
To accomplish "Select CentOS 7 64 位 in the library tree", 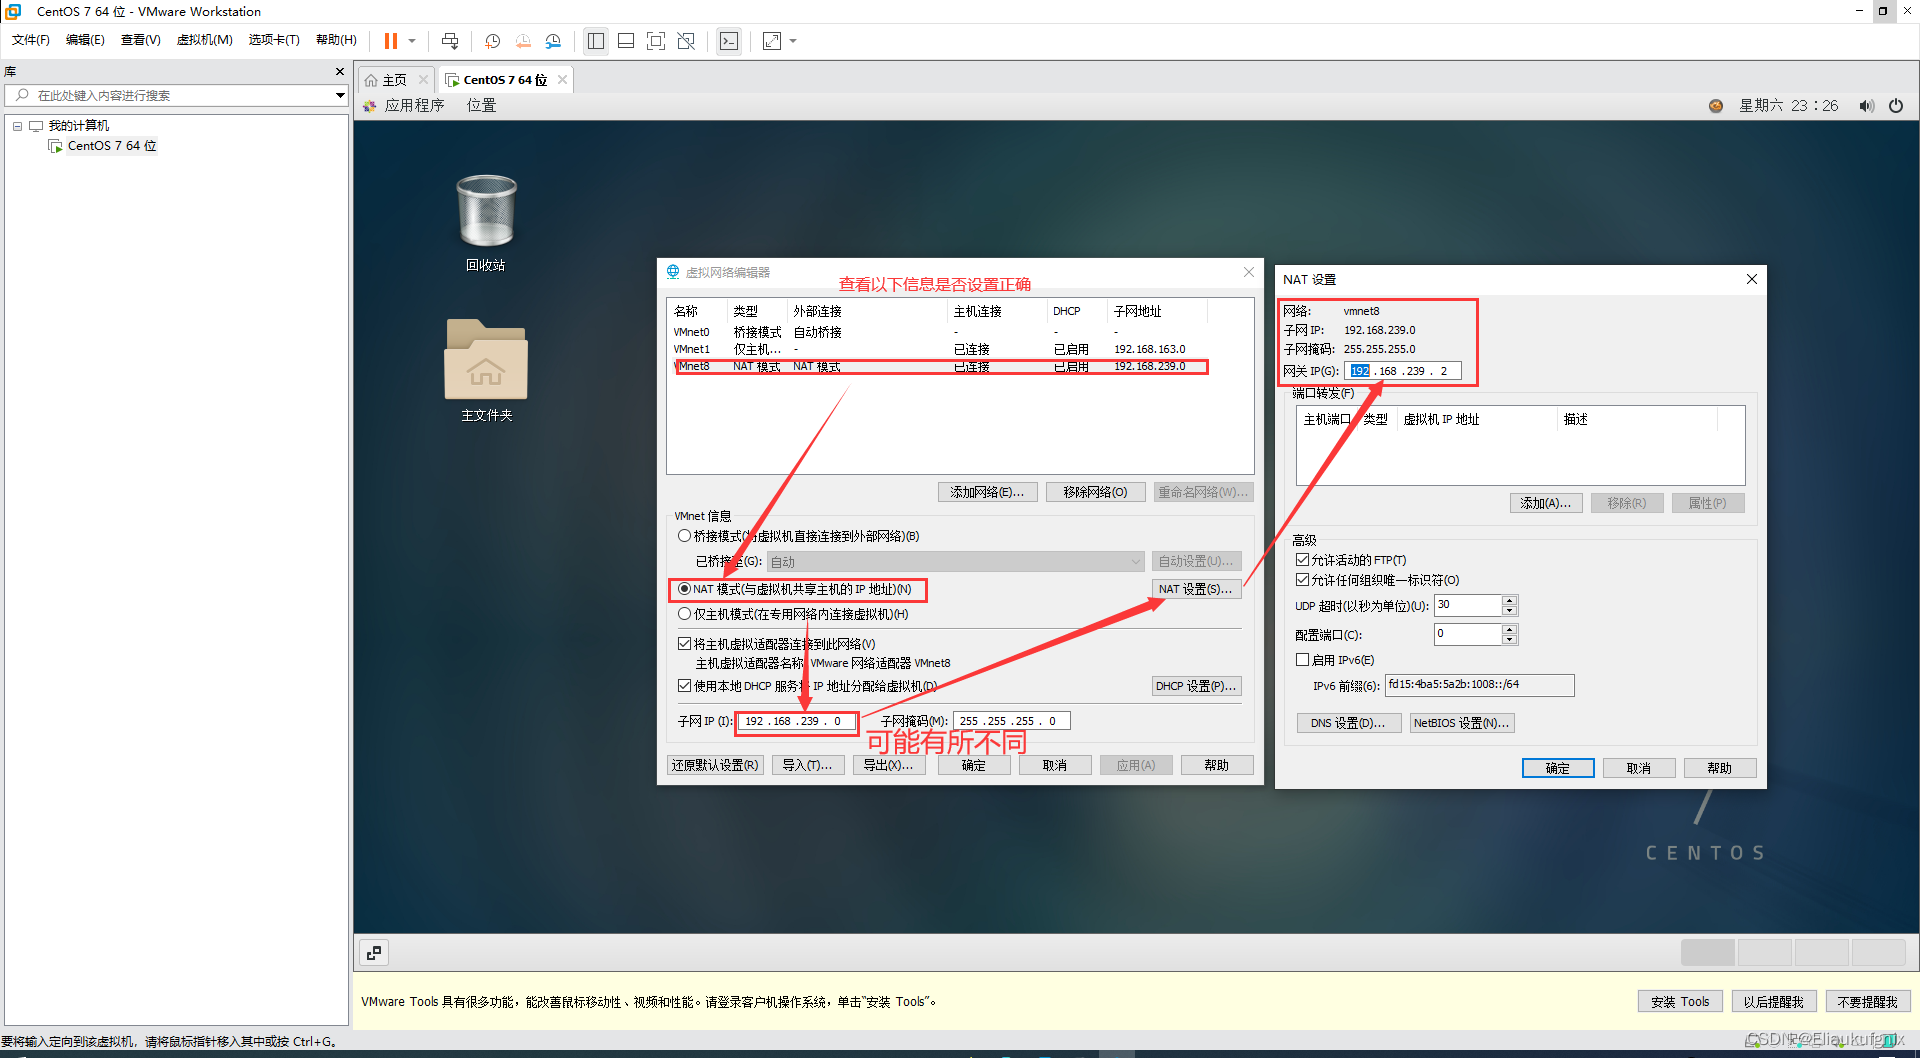I will point(111,146).
